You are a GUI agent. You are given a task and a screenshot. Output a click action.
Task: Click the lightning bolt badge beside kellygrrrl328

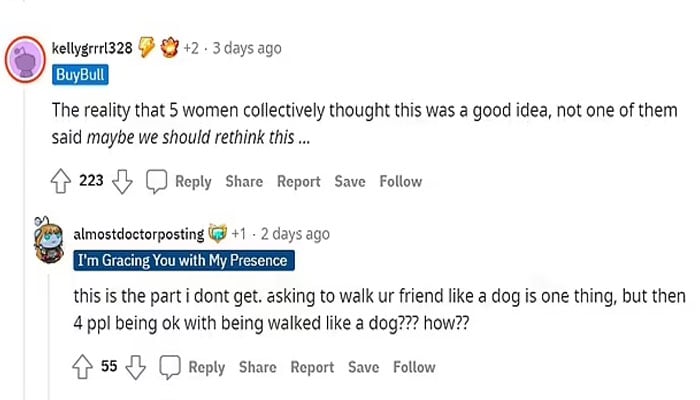(146, 48)
